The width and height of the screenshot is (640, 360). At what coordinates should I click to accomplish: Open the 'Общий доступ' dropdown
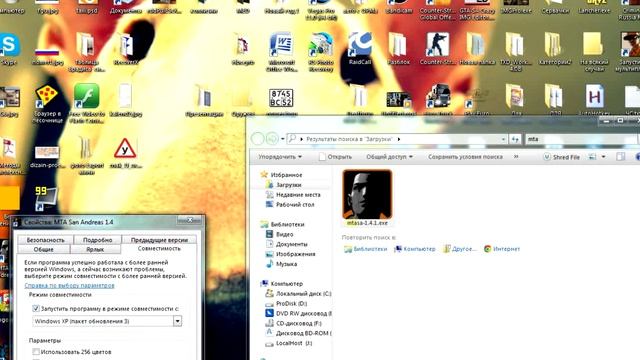click(x=389, y=157)
